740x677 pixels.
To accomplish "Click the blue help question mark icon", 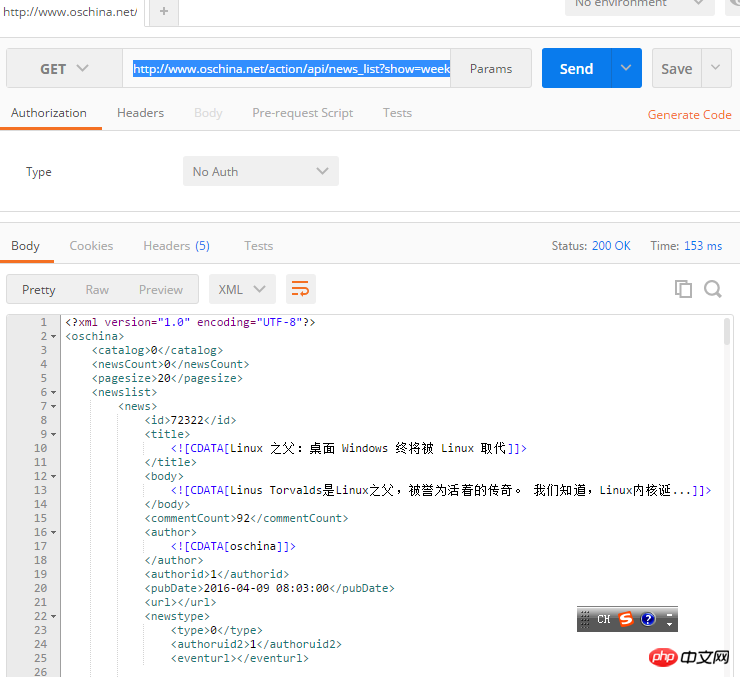I will [x=648, y=619].
